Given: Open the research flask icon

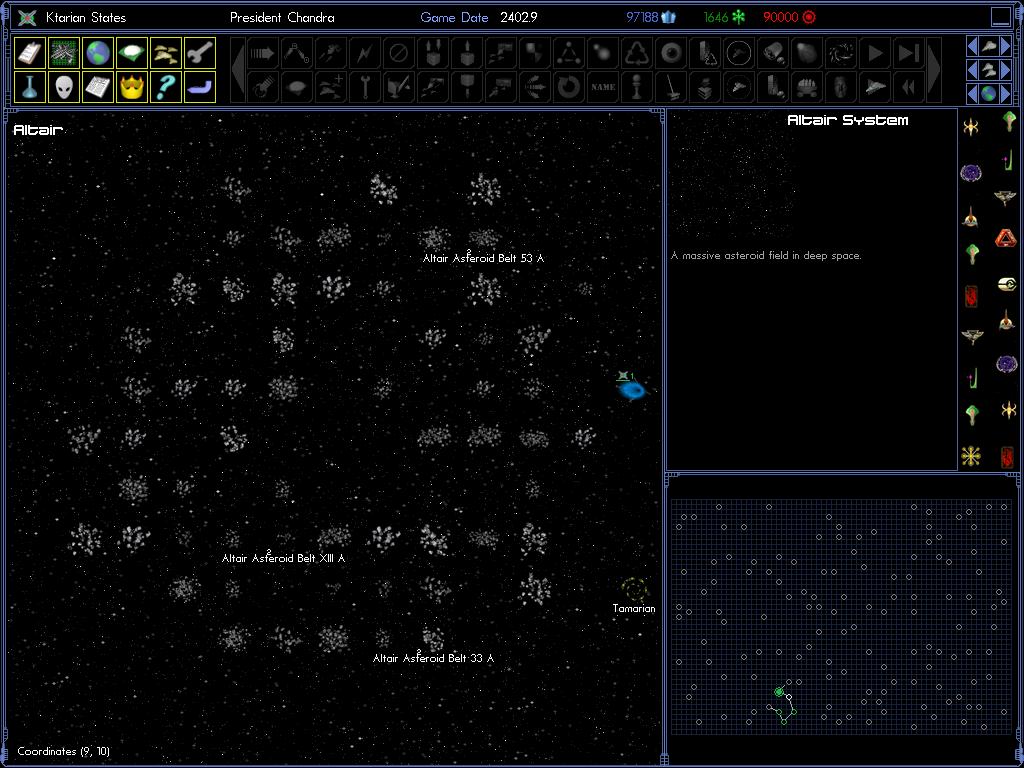Looking at the screenshot, I should pyautogui.click(x=30, y=87).
